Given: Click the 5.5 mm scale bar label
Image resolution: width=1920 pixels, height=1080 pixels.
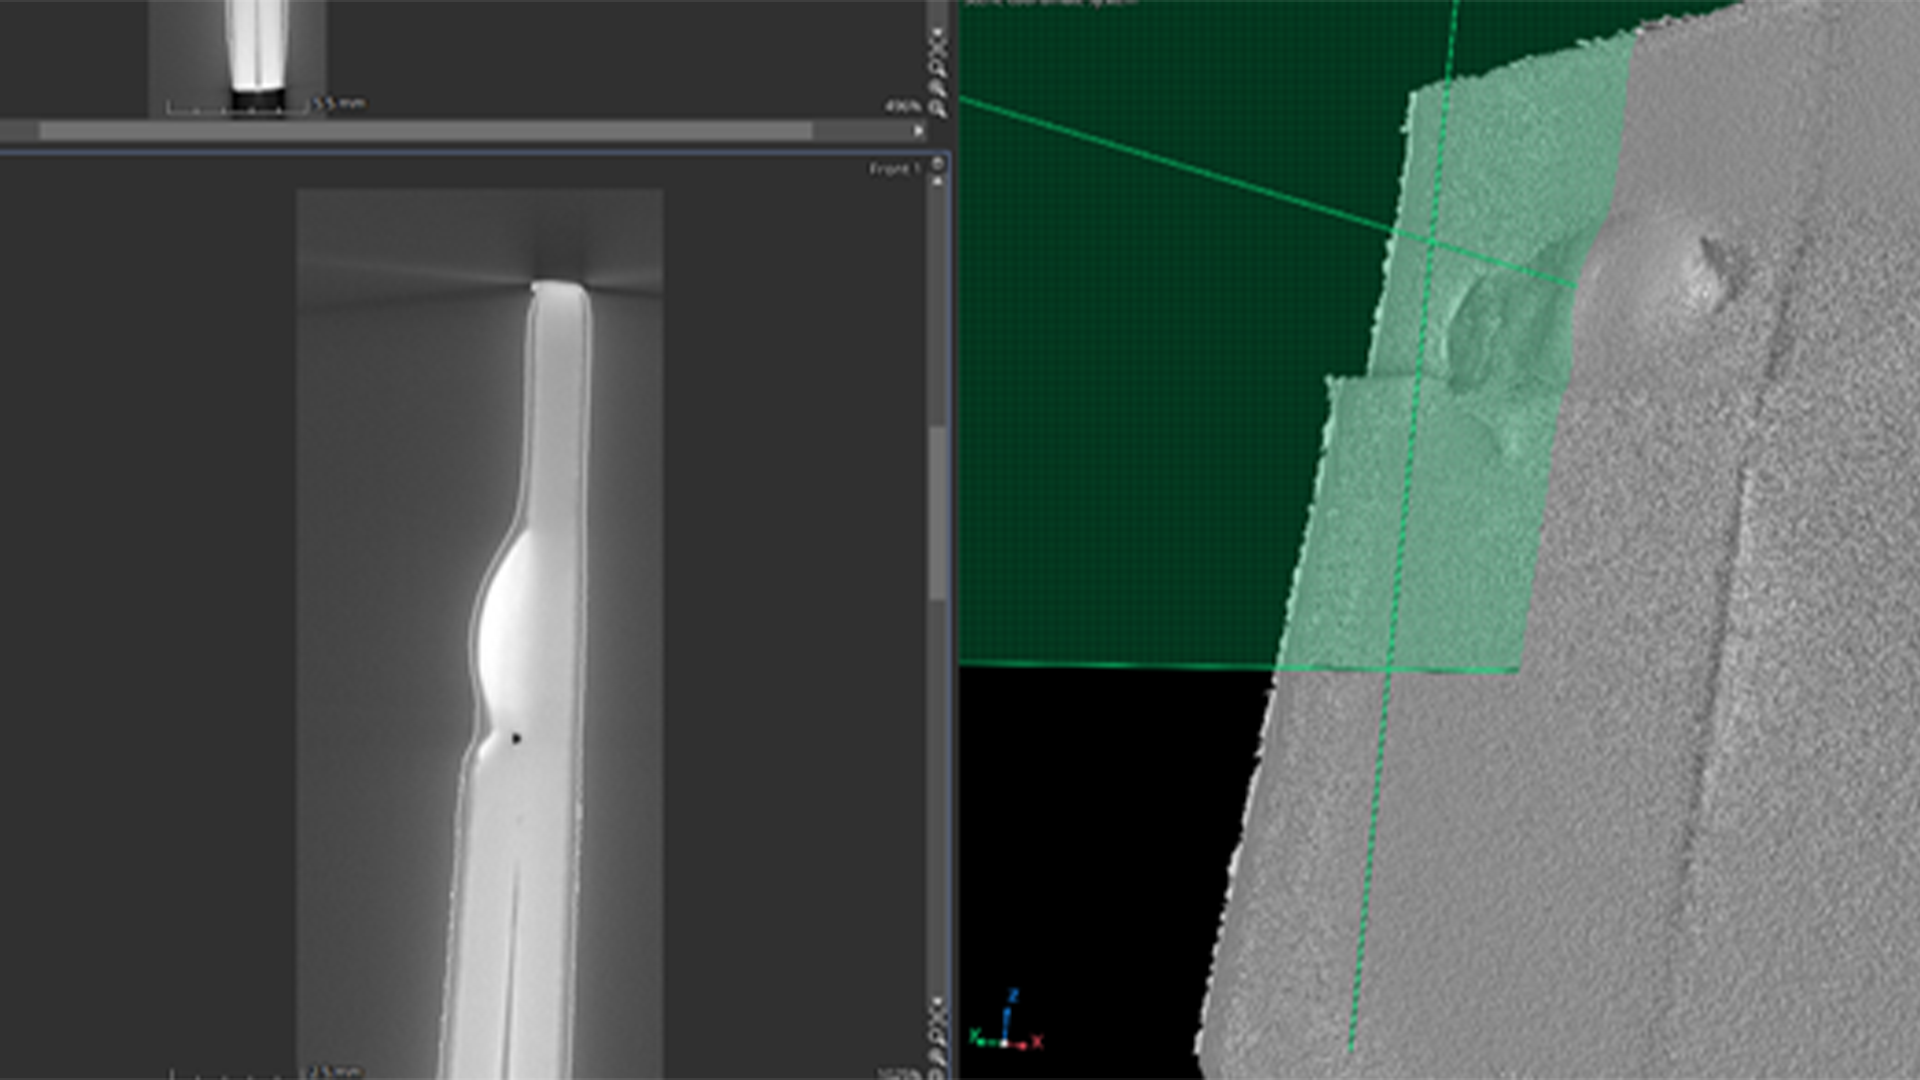Looking at the screenshot, I should [x=338, y=103].
